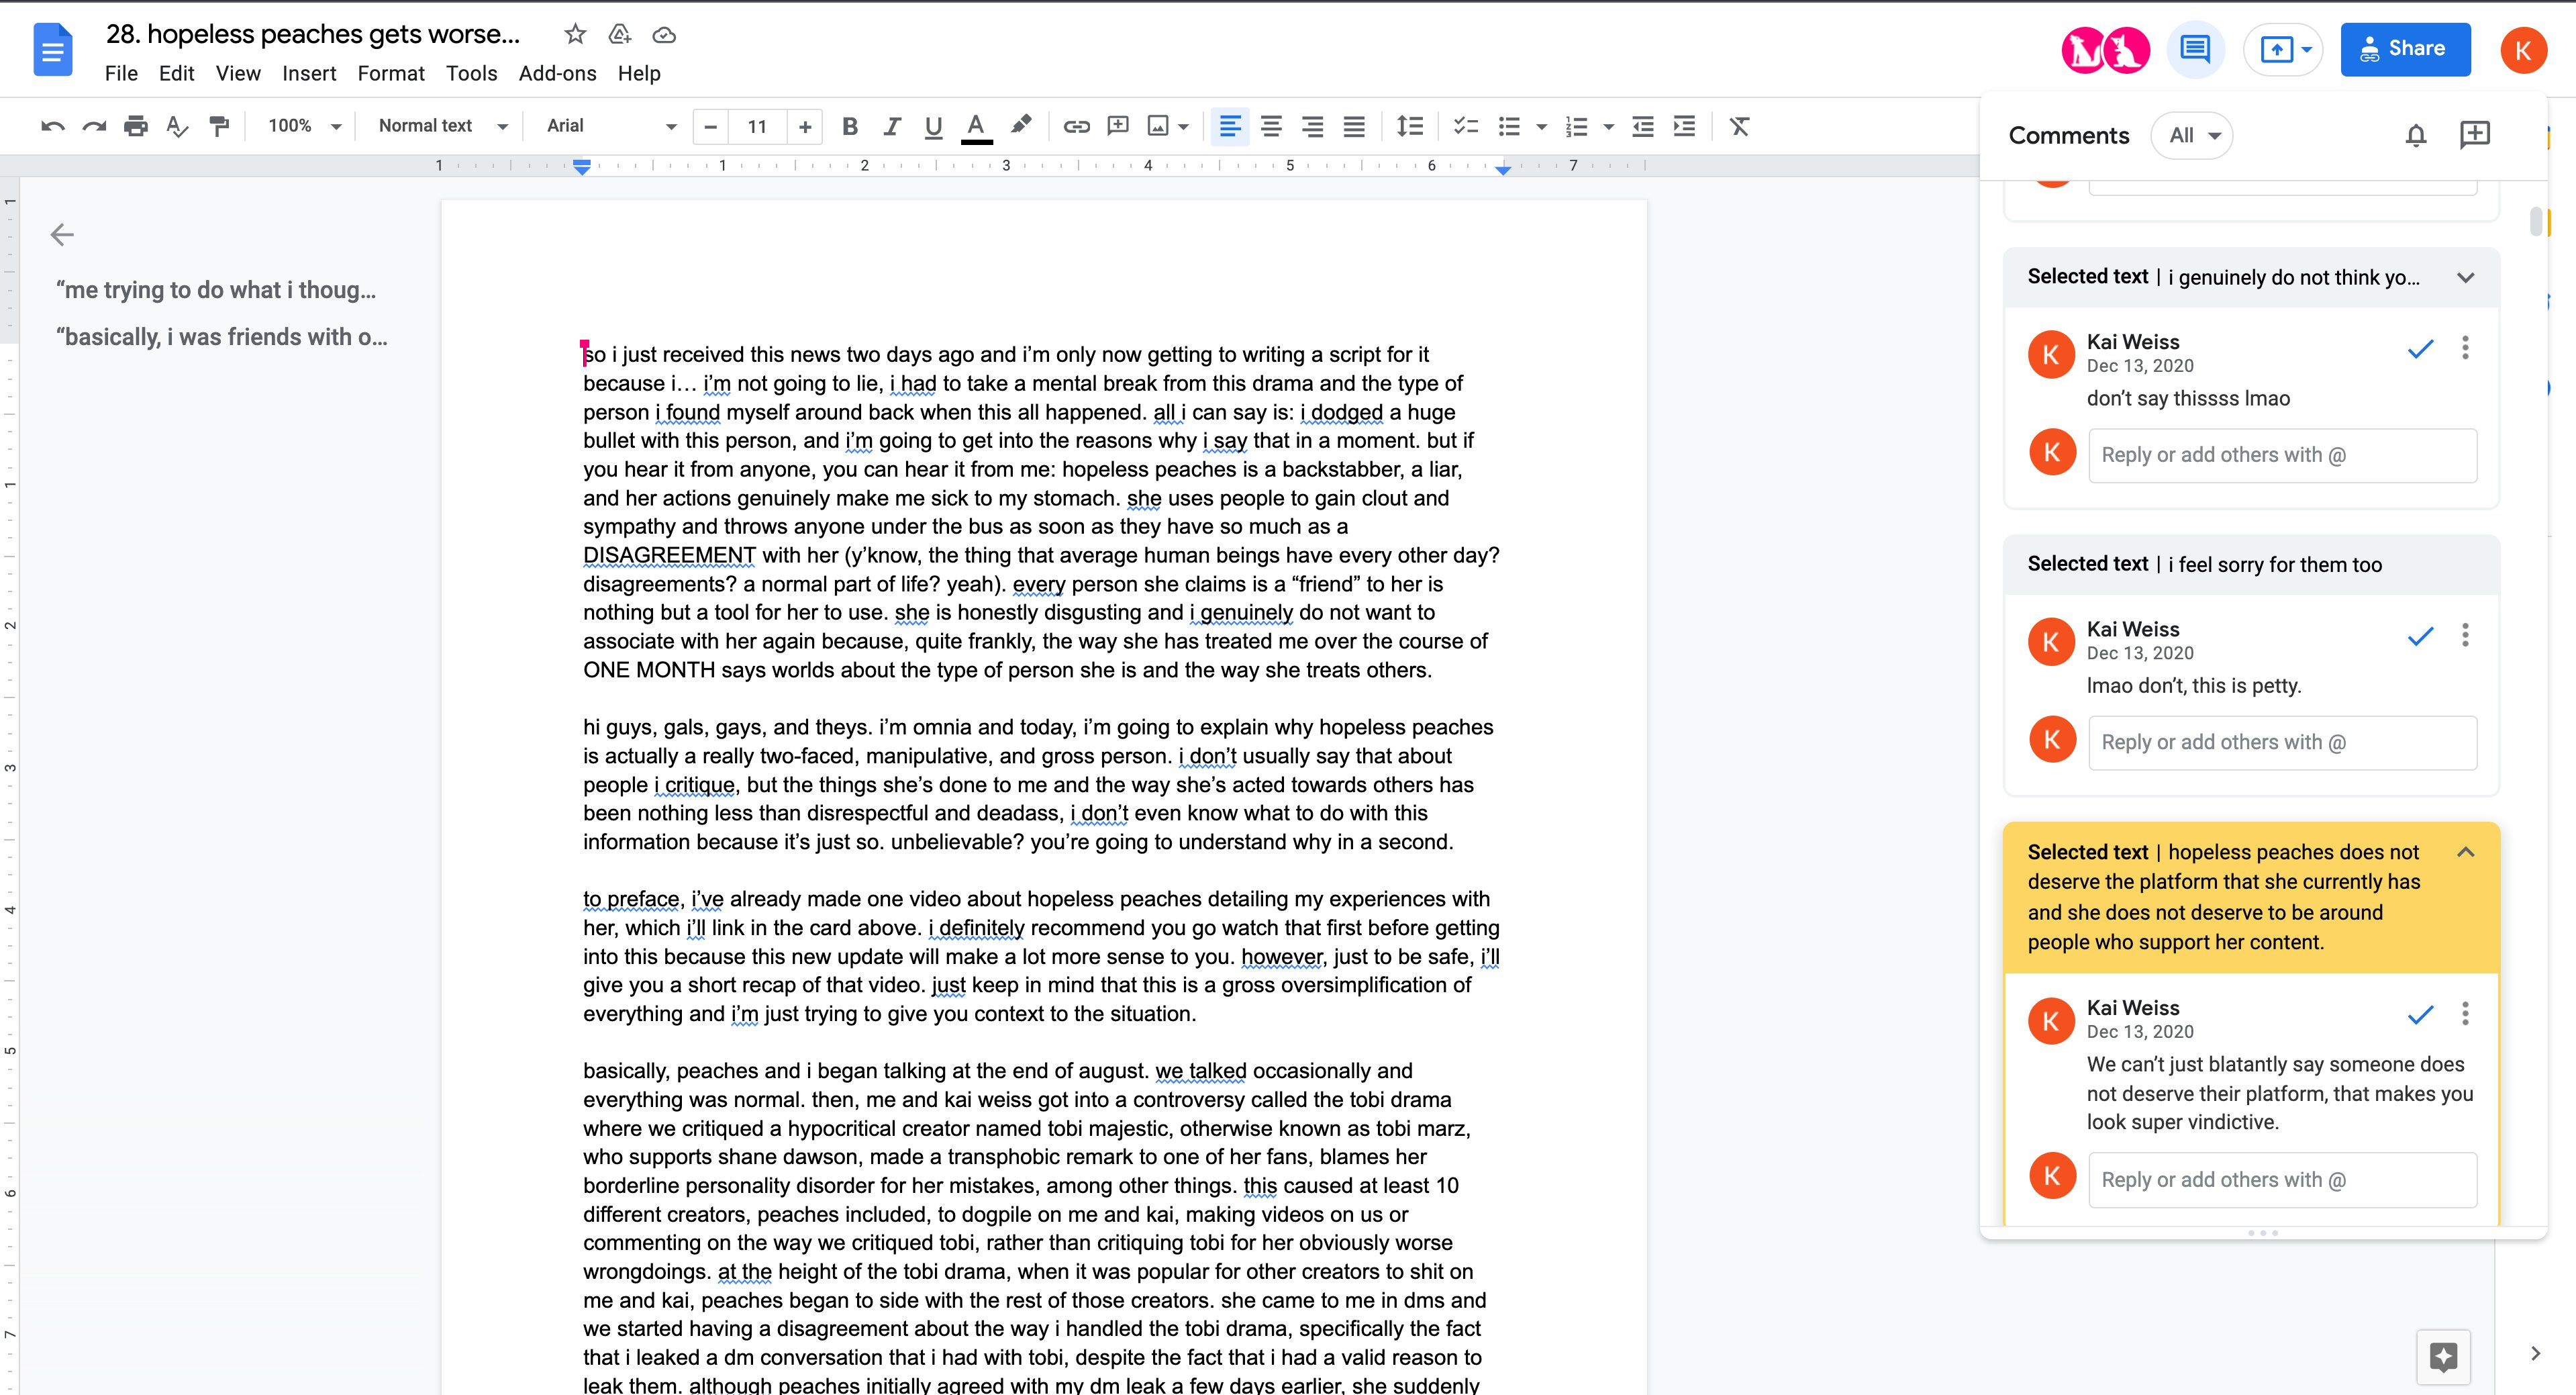Set center text alignment
2576x1395 pixels.
[x=1271, y=126]
